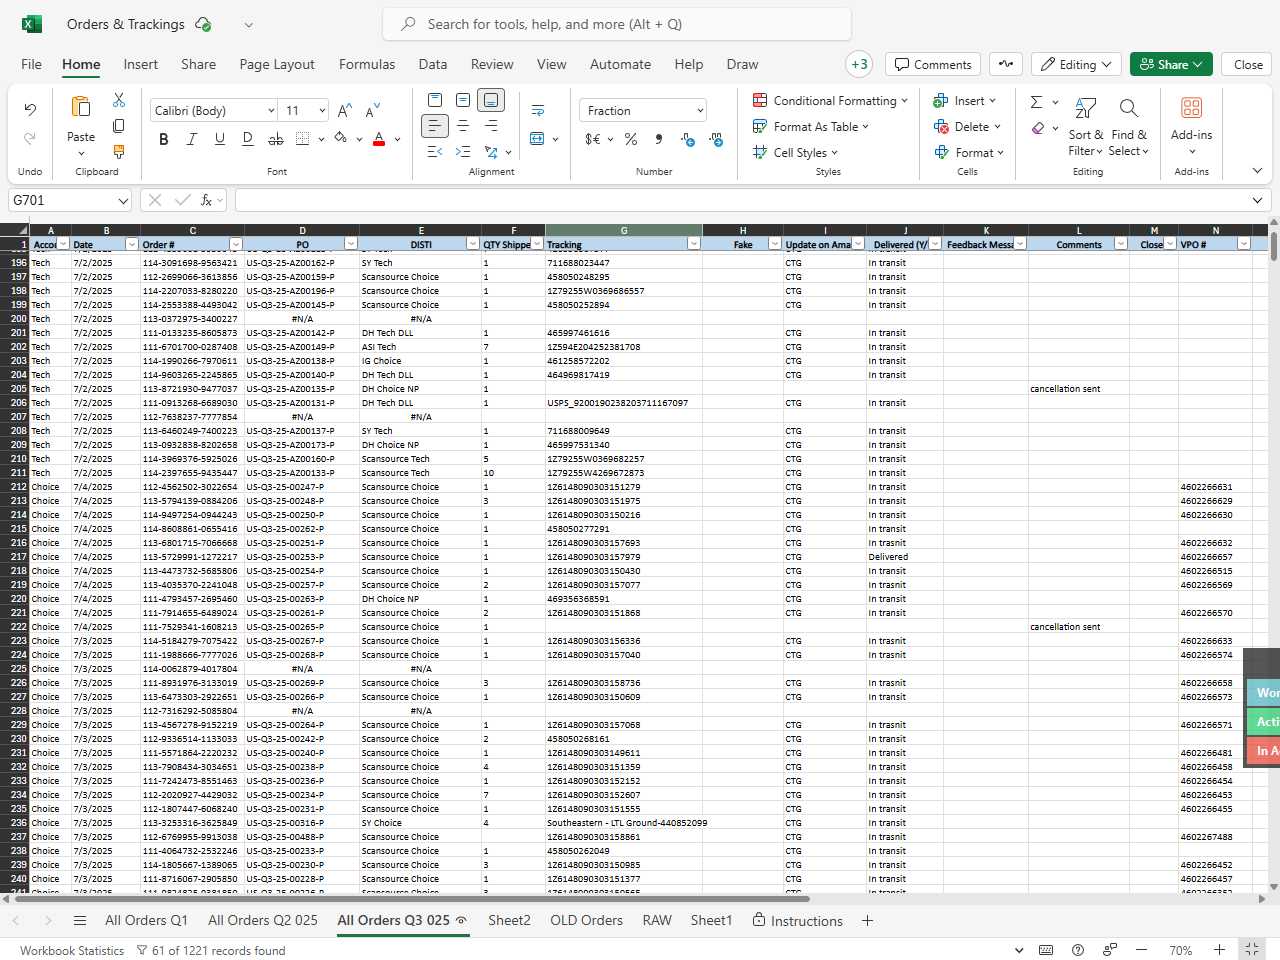Switch to the RAW sheet tab

pyautogui.click(x=657, y=920)
